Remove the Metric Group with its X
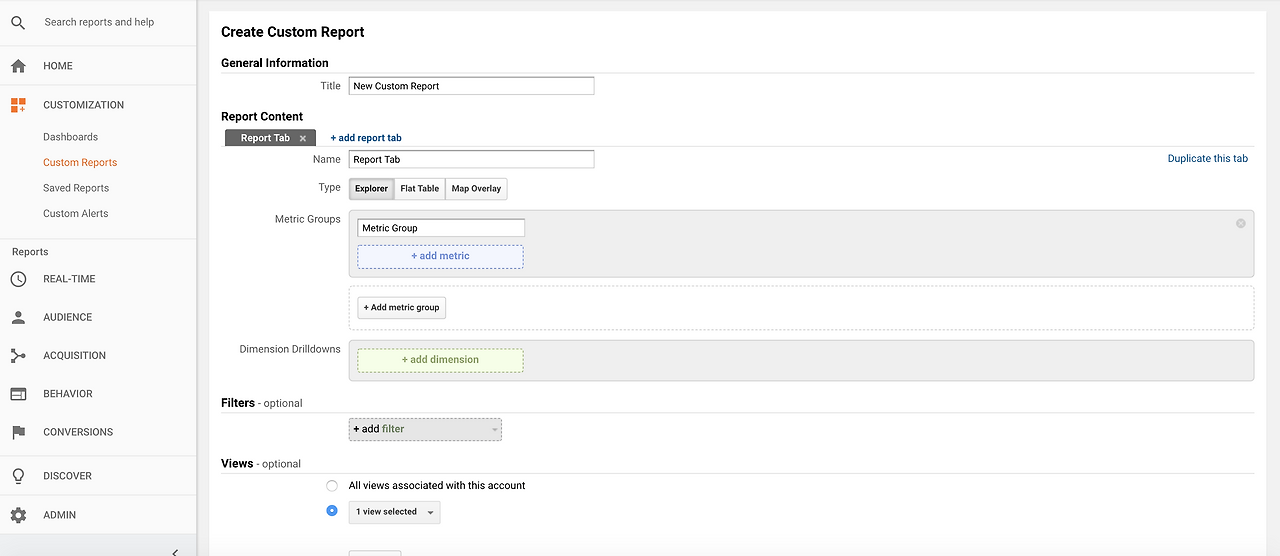Image resolution: width=1280 pixels, height=556 pixels. click(x=1241, y=223)
